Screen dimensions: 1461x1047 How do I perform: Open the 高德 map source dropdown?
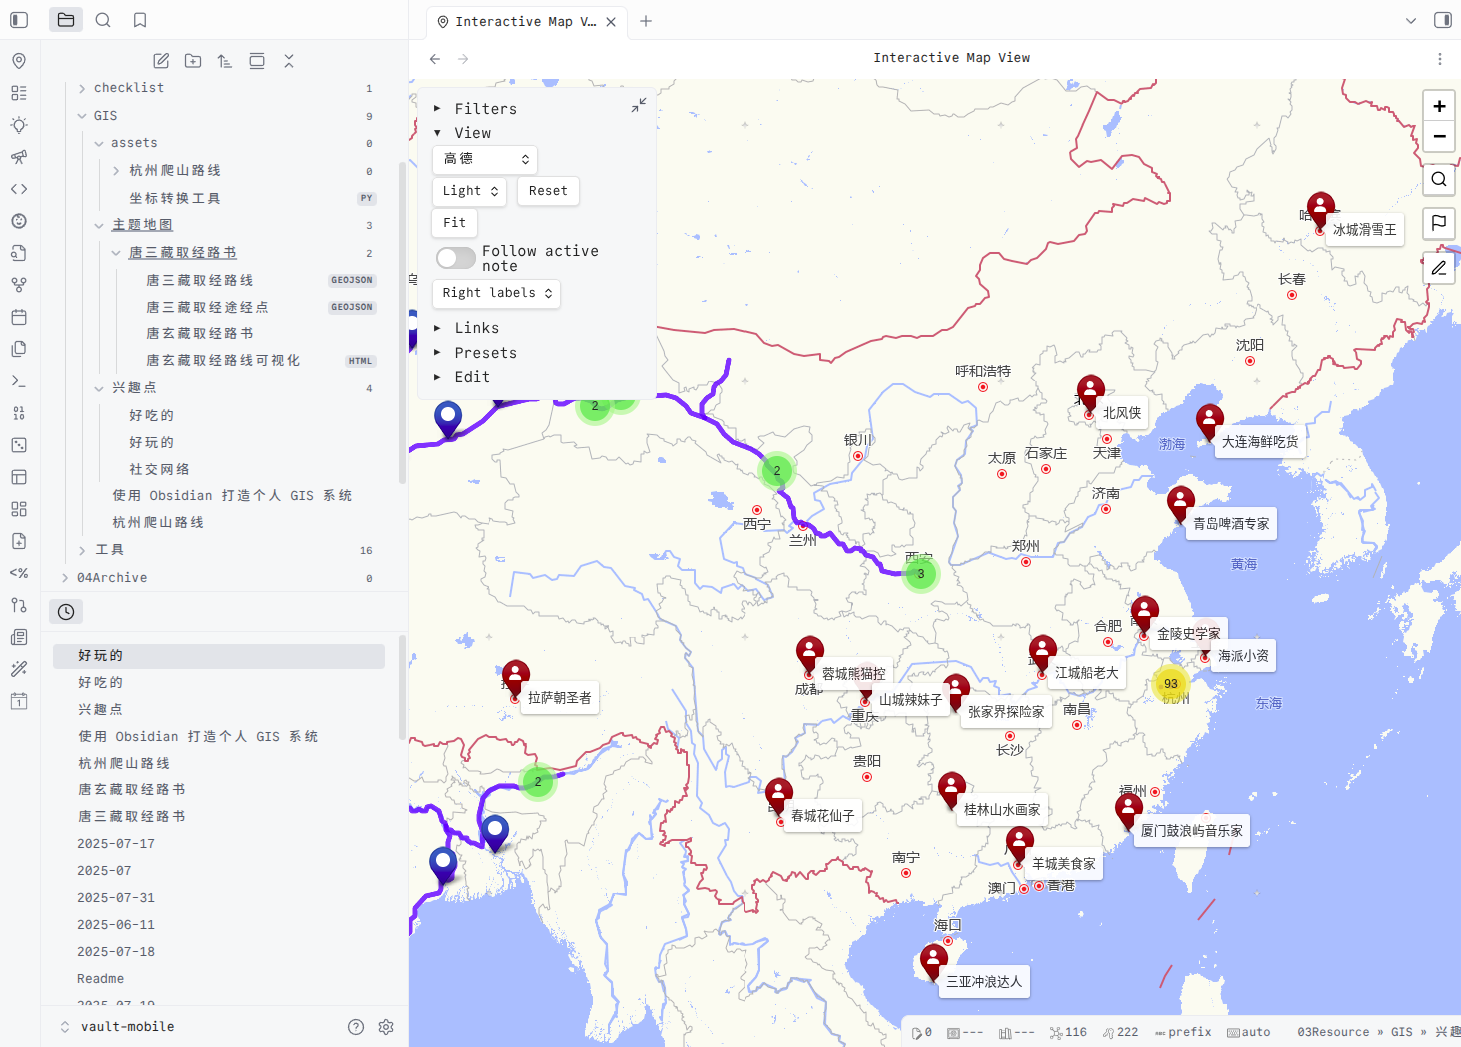[x=485, y=159]
